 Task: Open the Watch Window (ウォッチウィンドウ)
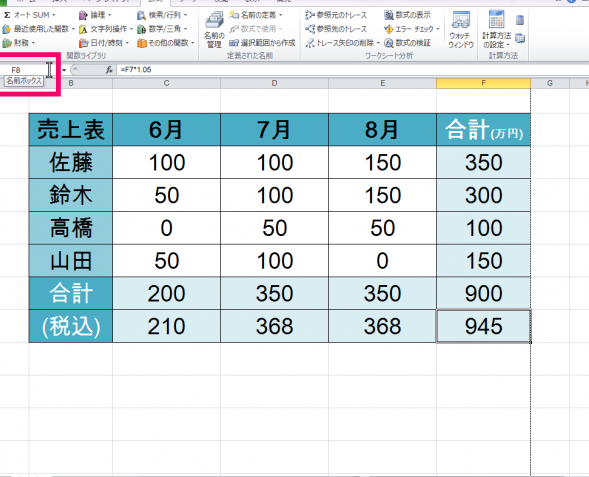click(461, 30)
